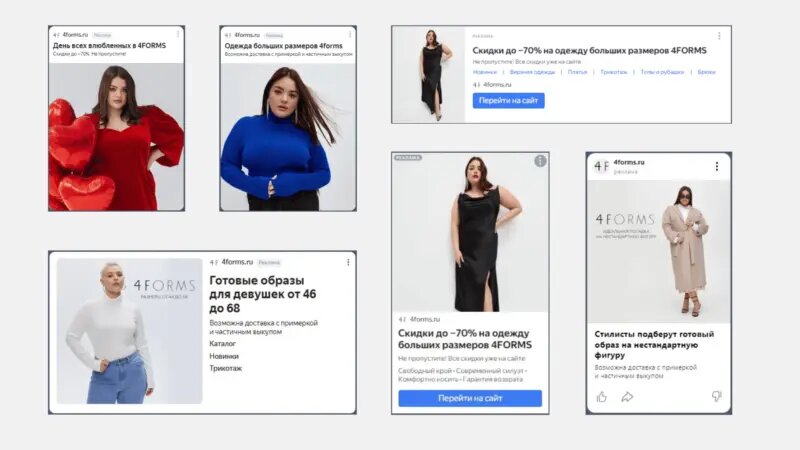Screen dimensions: 800x450
Task: Click the red dress model image
Action: (116, 137)
